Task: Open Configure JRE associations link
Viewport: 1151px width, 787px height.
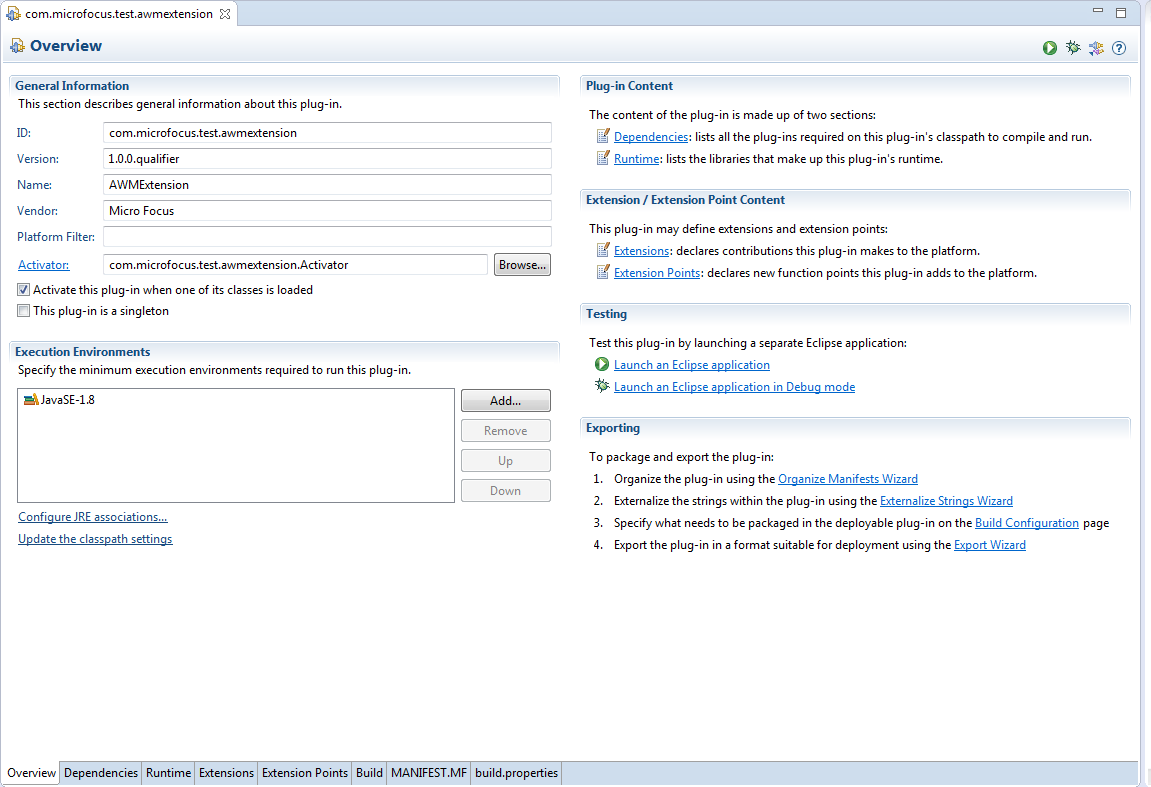Action: [x=92, y=516]
